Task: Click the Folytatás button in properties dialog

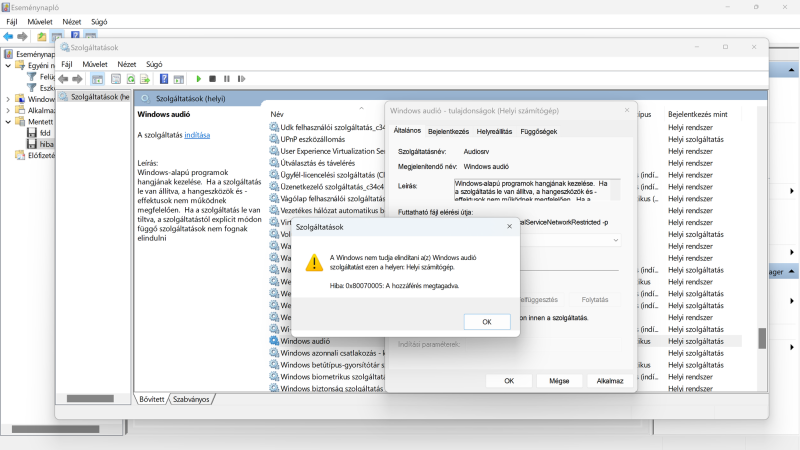Action: [595, 299]
